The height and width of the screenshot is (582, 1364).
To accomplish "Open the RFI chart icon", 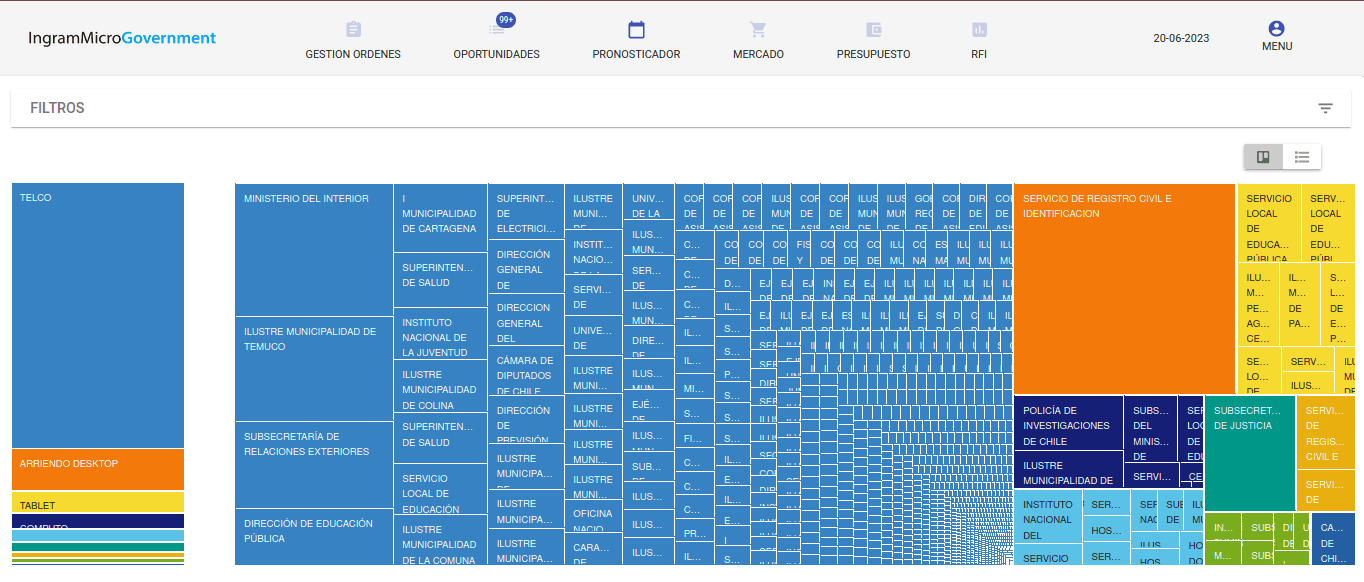I will pos(978,30).
